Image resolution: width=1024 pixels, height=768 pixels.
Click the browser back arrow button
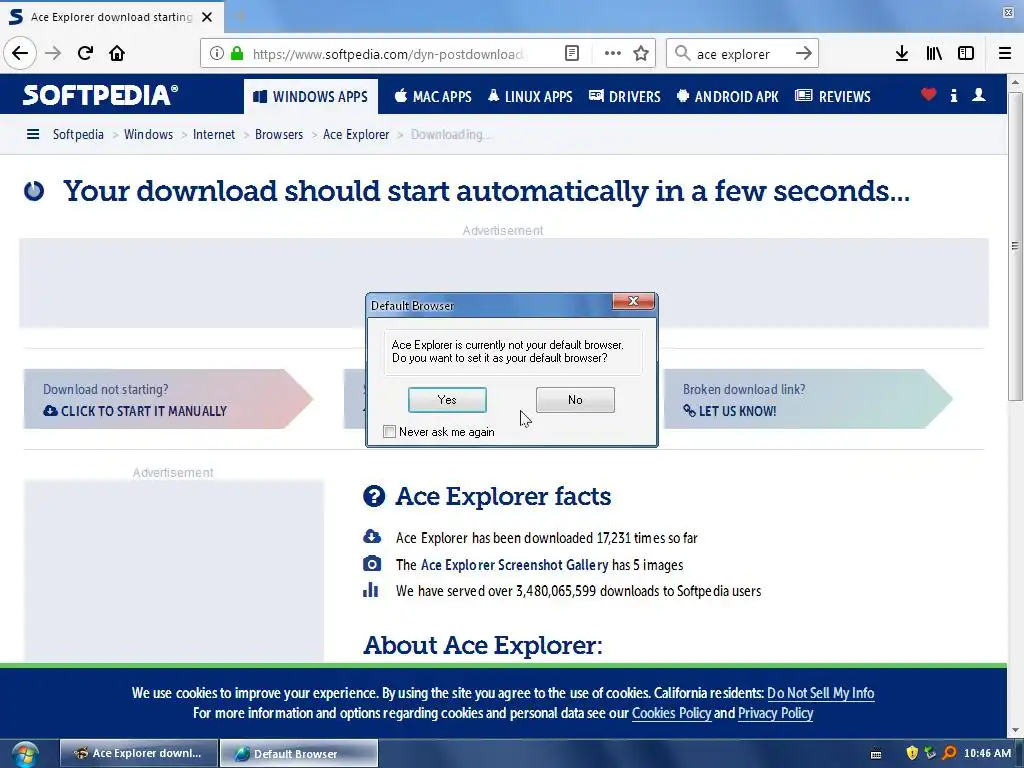(20, 53)
